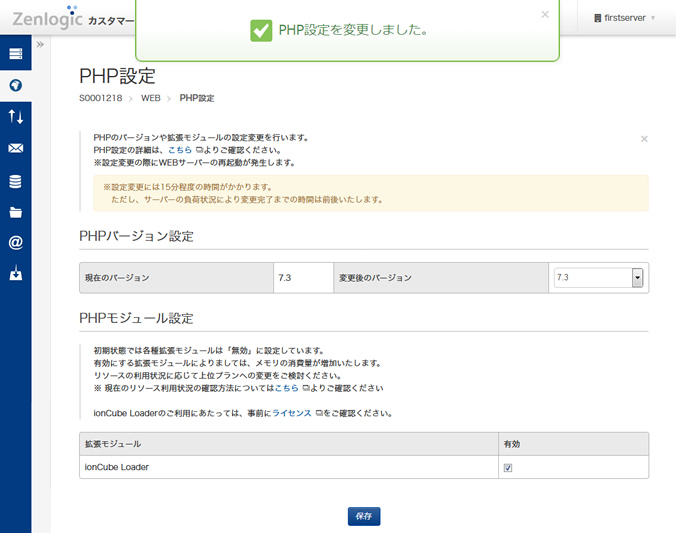Click the PHPバージョン設定 section heading
The image size is (676, 533).
136,236
